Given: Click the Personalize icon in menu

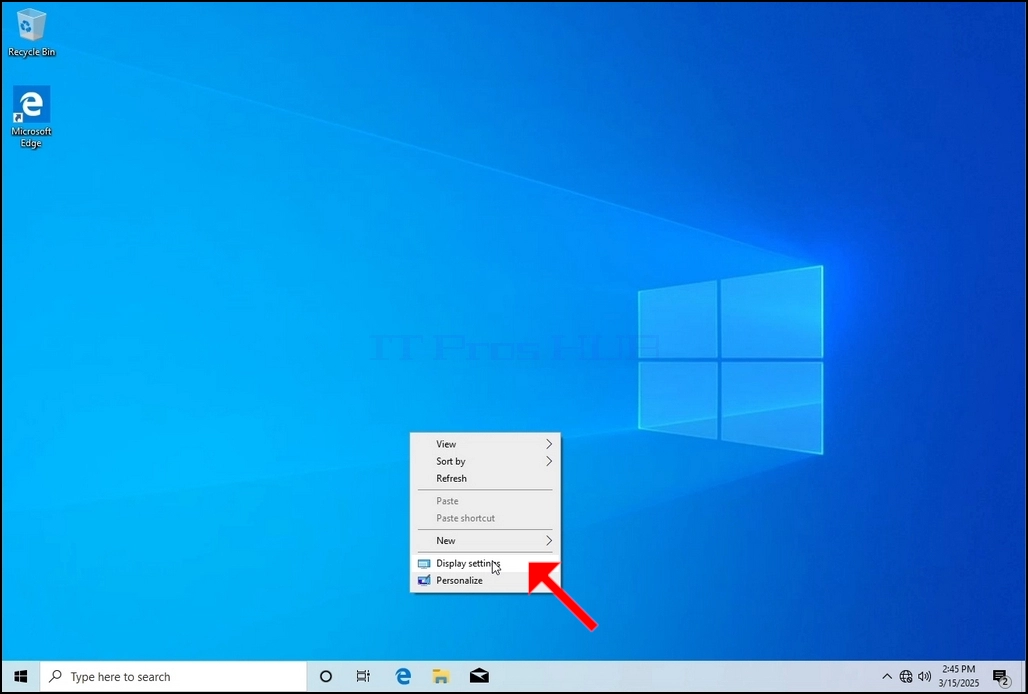Looking at the screenshot, I should click(x=424, y=581).
